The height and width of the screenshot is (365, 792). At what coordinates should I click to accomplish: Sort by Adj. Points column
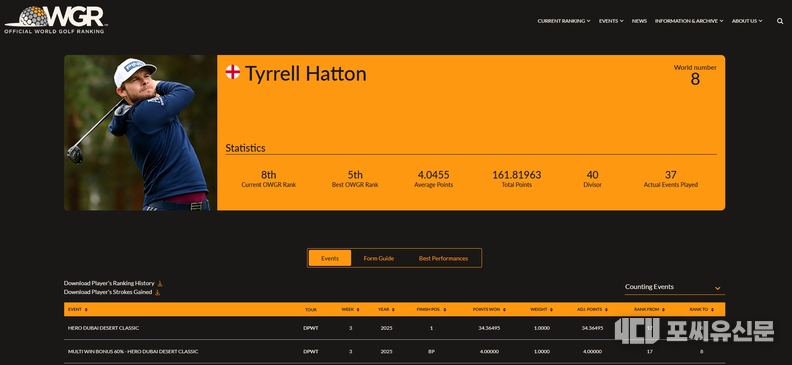(x=592, y=309)
